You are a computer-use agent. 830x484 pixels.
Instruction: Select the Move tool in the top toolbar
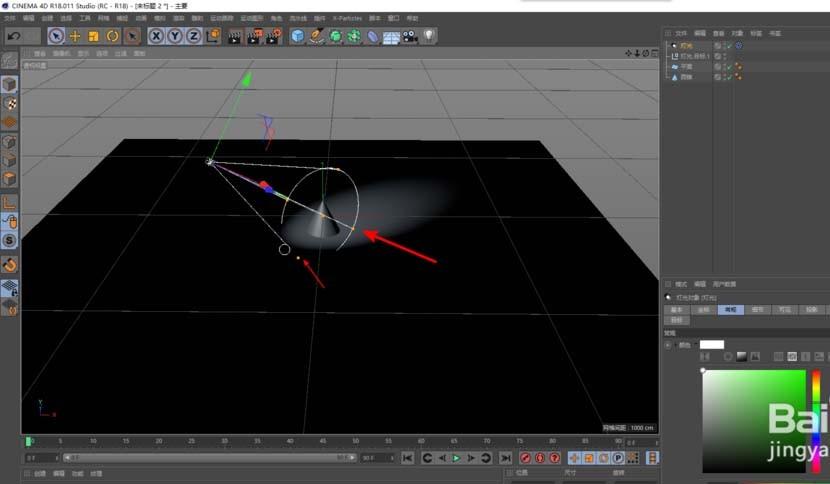pos(74,36)
